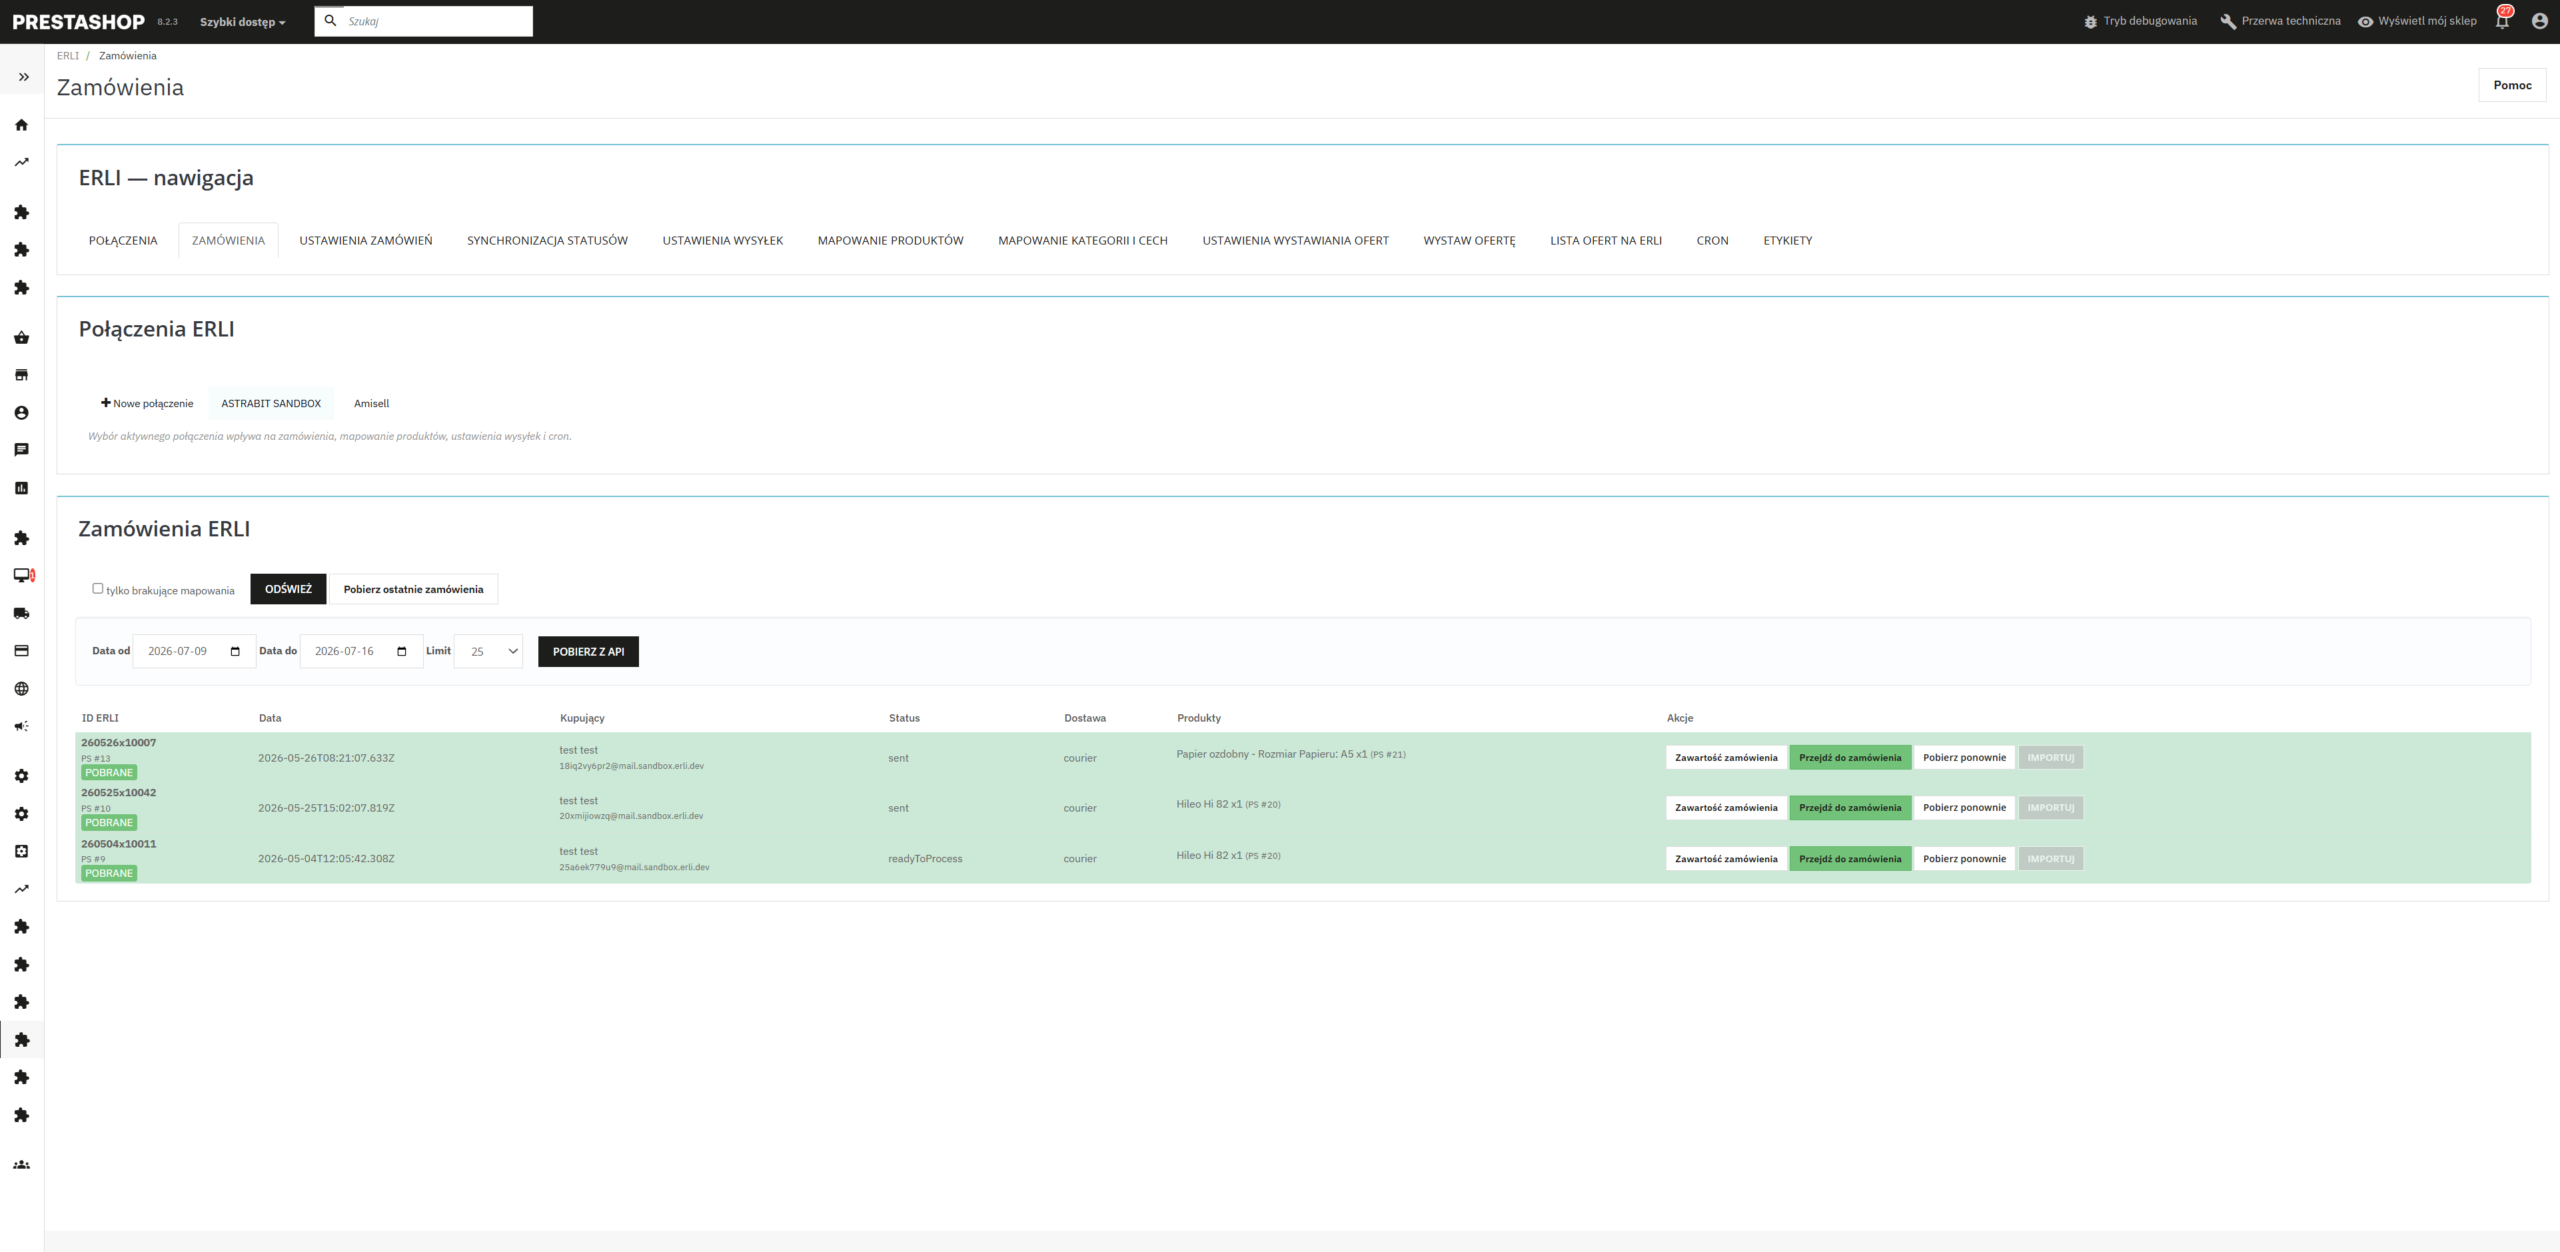Select the ASTRABIT SANDBOX connection
Viewport: 2560px width, 1252px height.
coord(271,404)
